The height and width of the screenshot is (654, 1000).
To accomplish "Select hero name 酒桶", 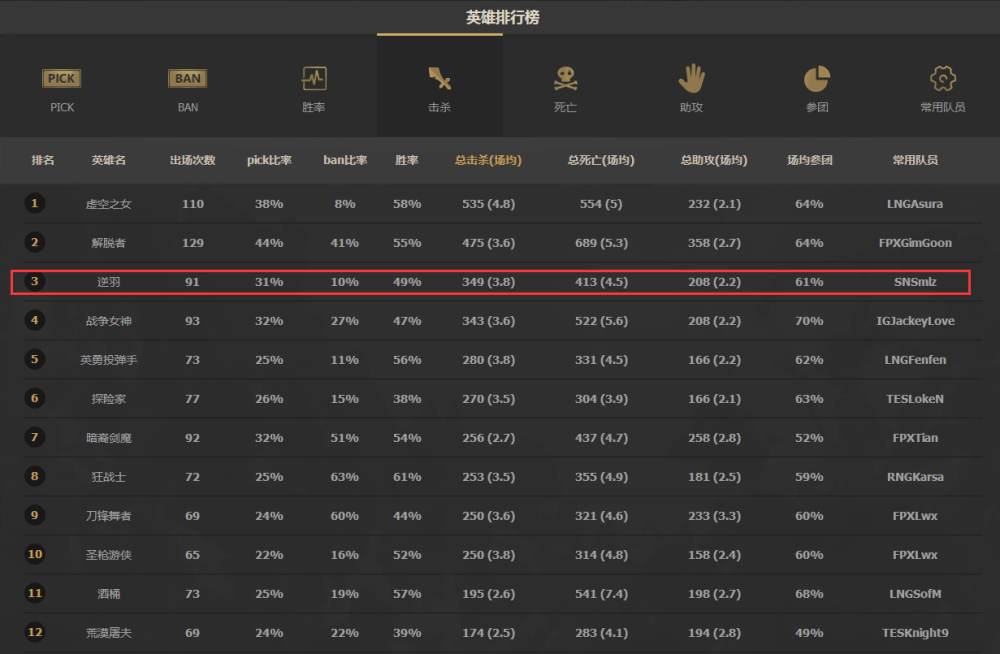I will point(108,593).
